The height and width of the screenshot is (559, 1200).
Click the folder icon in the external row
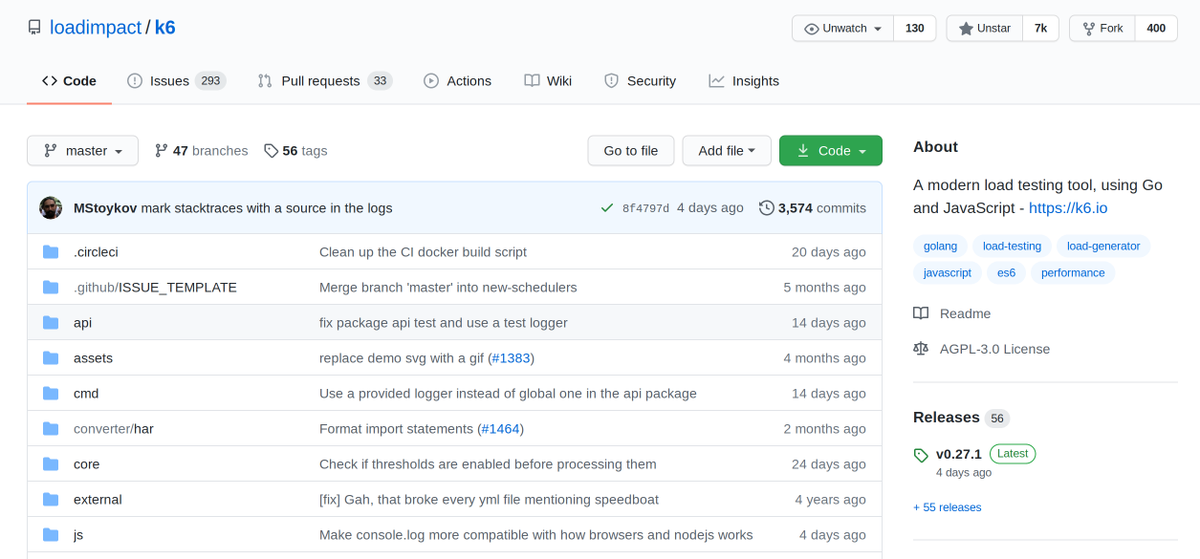[51, 499]
